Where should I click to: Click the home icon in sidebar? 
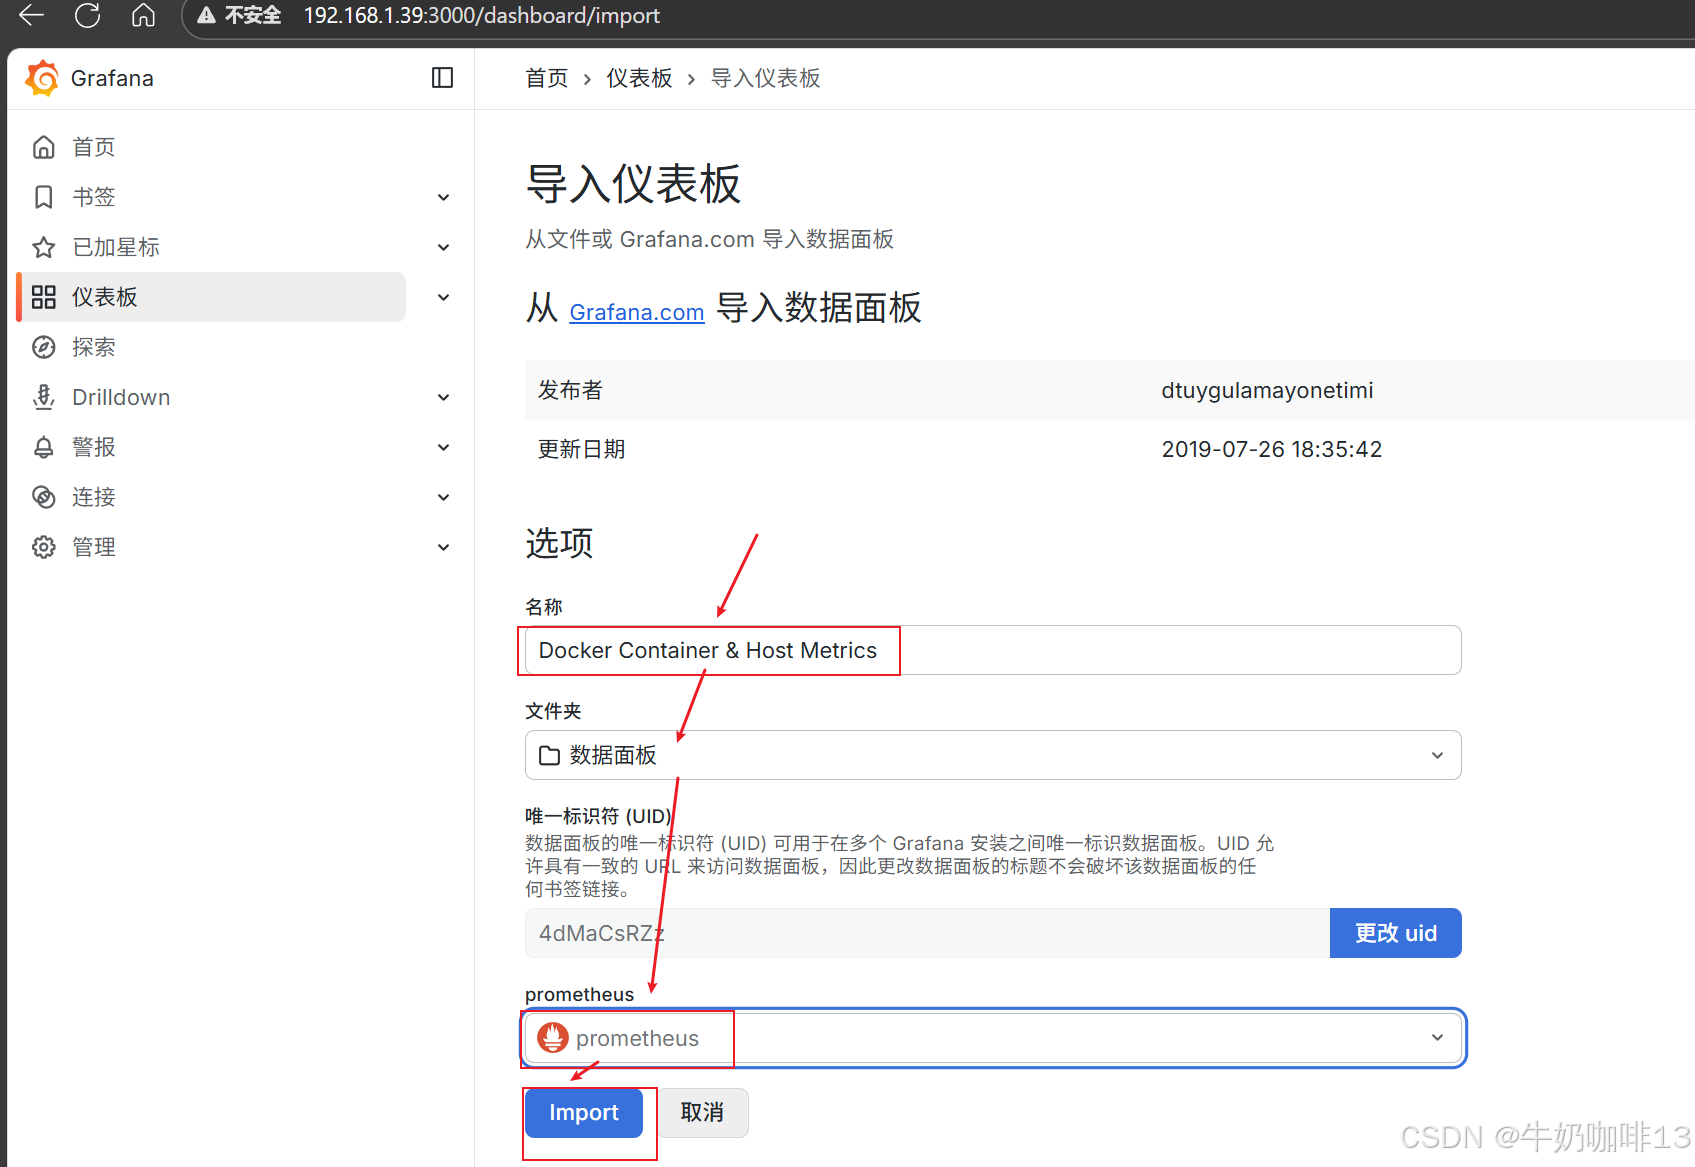[x=44, y=147]
